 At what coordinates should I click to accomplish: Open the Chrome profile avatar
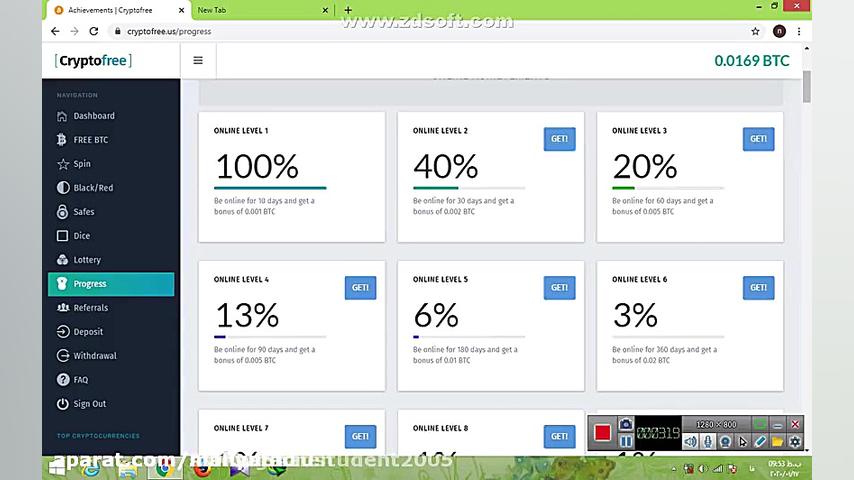click(779, 32)
